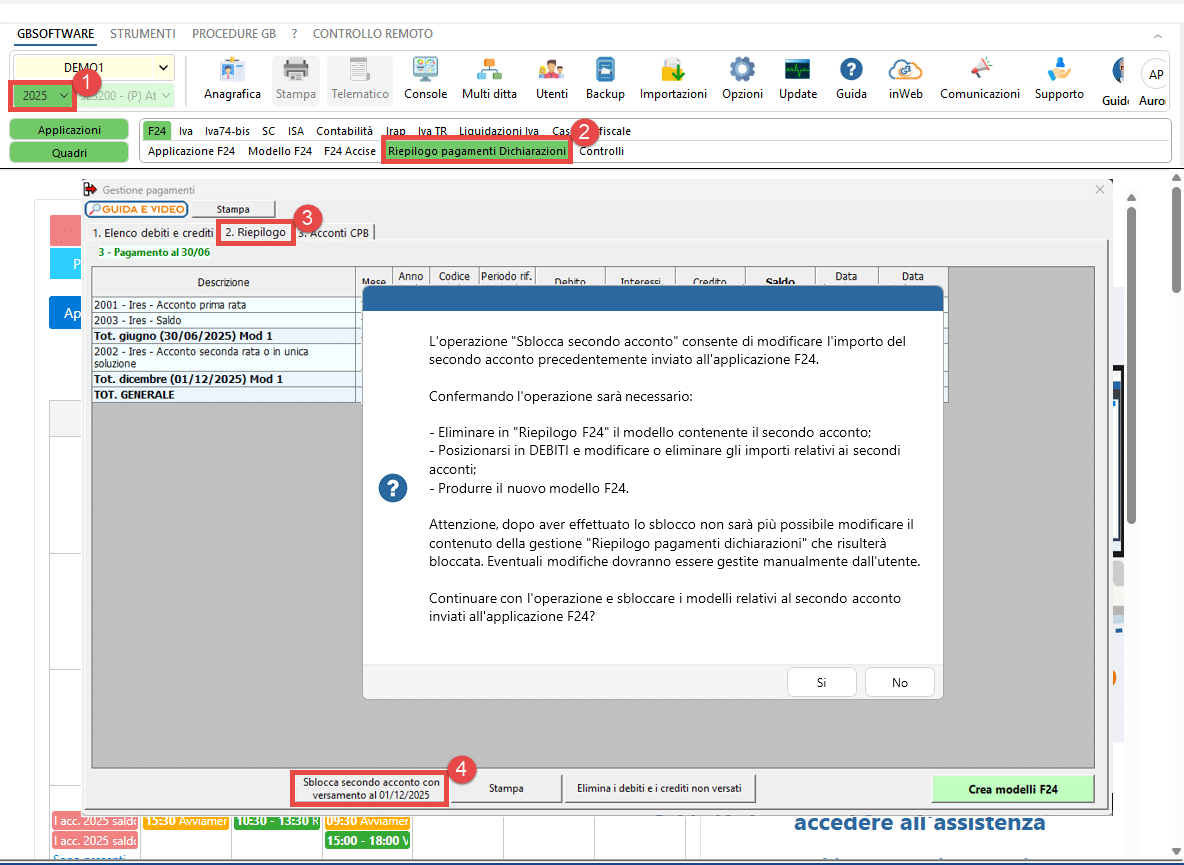The width and height of the screenshot is (1184, 865).
Task: Click the Update monitor icon
Action: pos(797,79)
